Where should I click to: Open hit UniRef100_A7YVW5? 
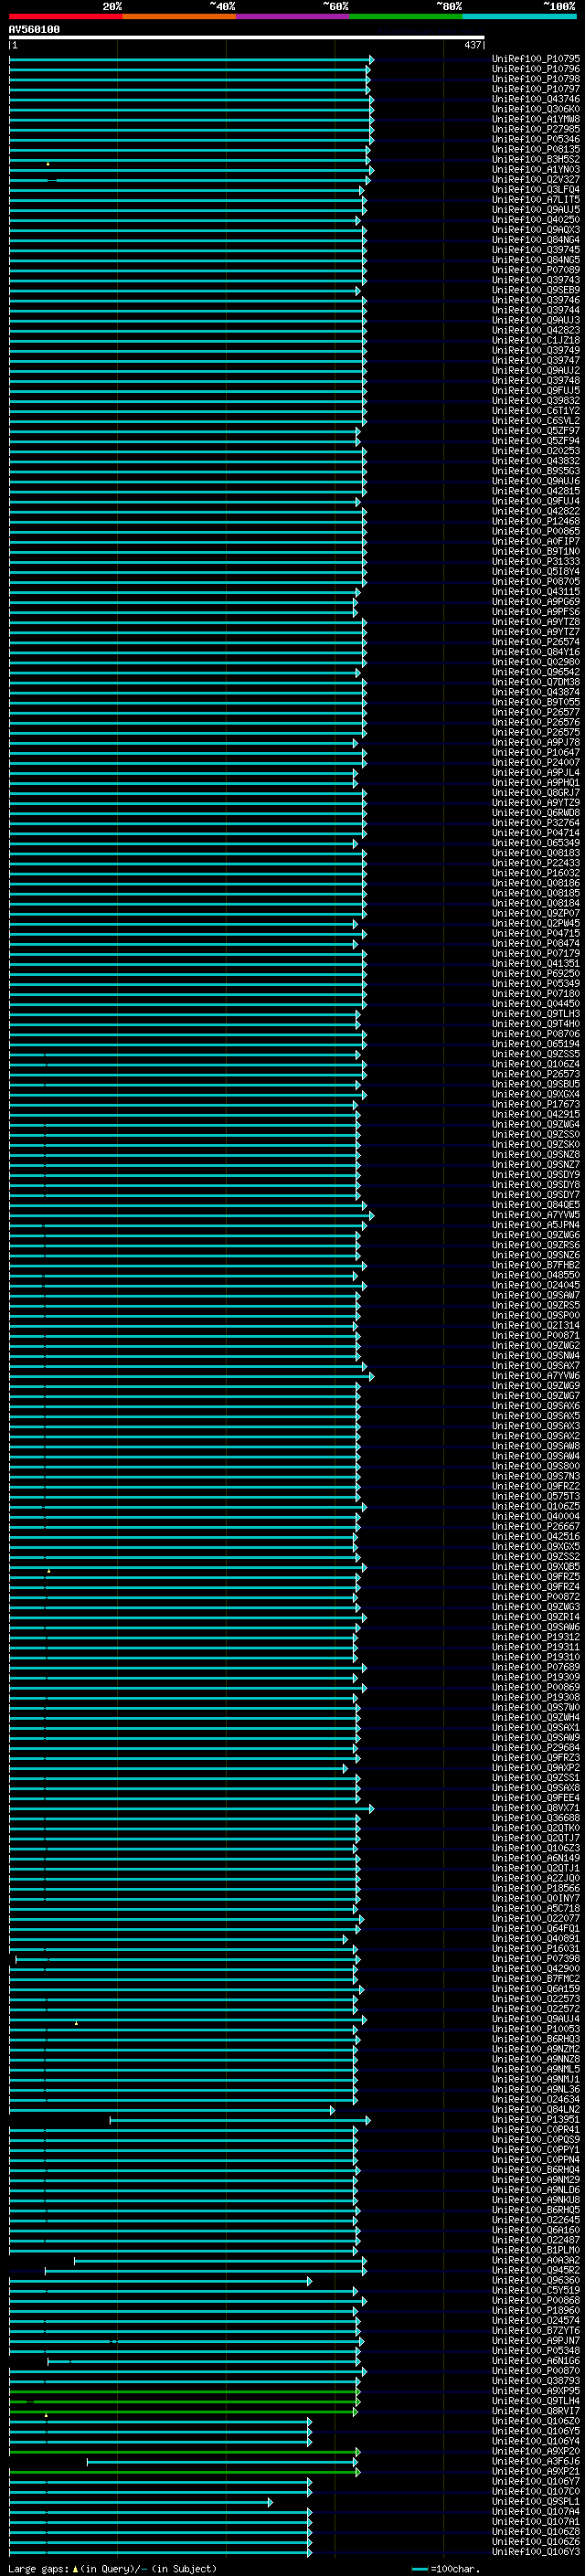click(536, 1215)
